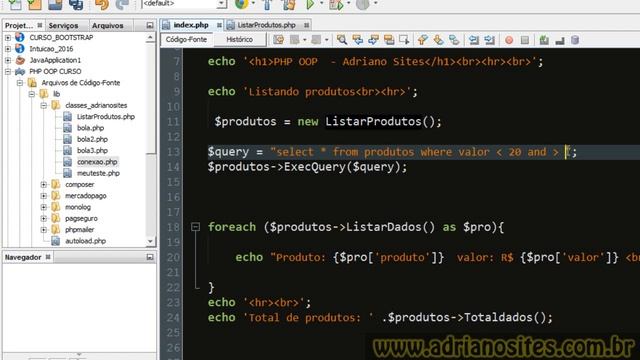Toggle Highlight Search in editor toolbar

pos(389,40)
